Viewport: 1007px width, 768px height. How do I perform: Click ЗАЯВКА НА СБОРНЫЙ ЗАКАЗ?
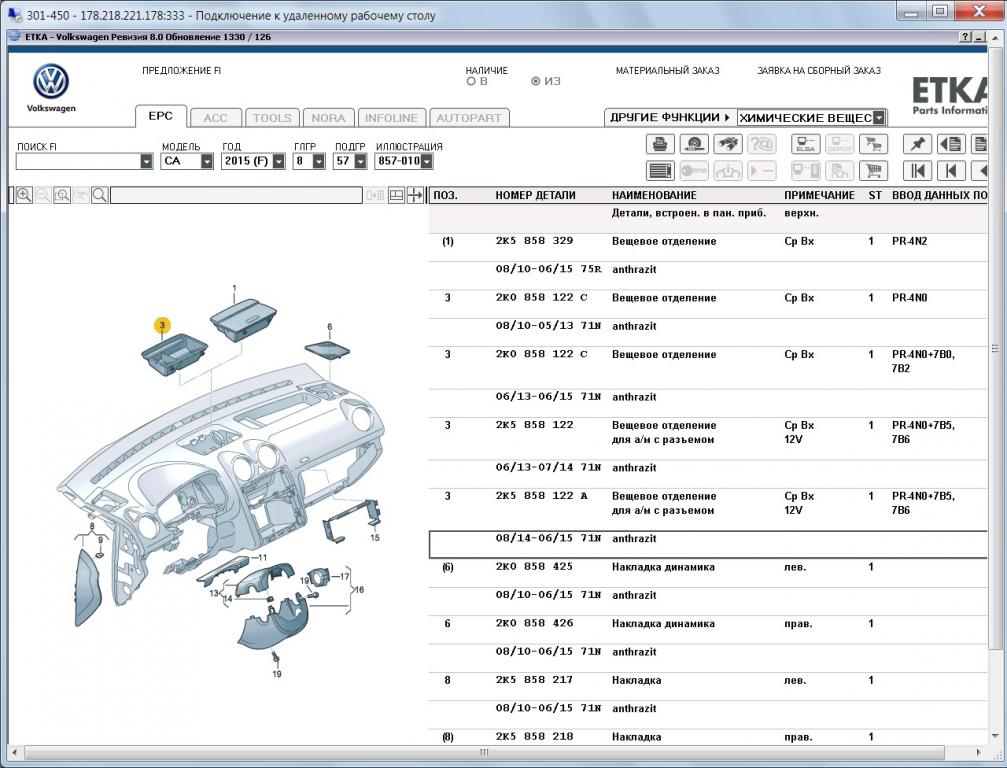[x=819, y=71]
